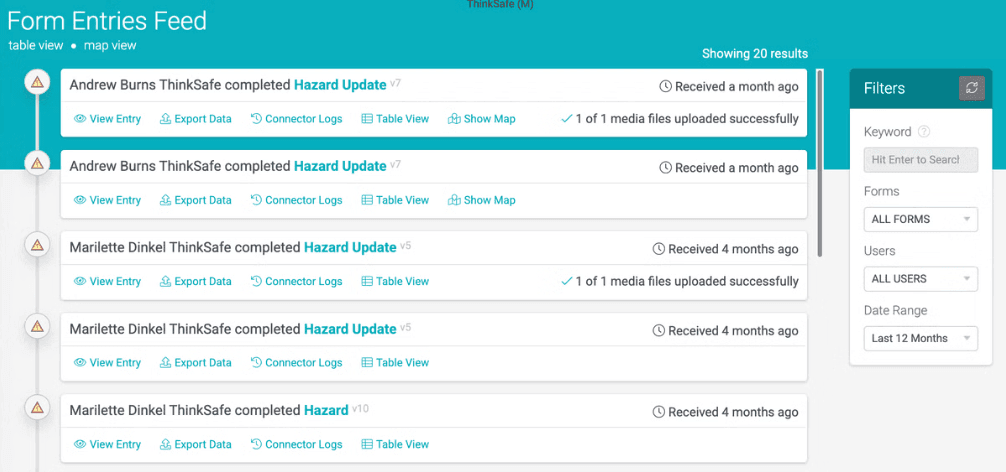The width and height of the screenshot is (1006, 472).
Task: Click the warning icon beside the first entry
Action: (37, 82)
